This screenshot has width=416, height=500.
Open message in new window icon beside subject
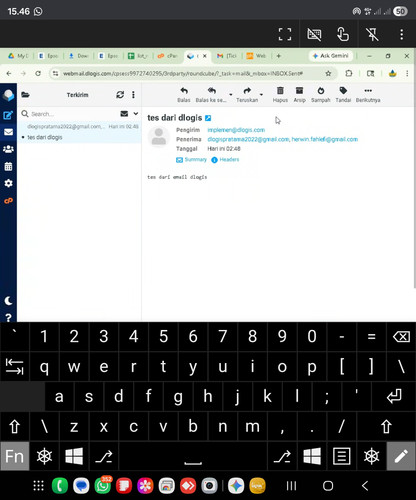pos(208,118)
